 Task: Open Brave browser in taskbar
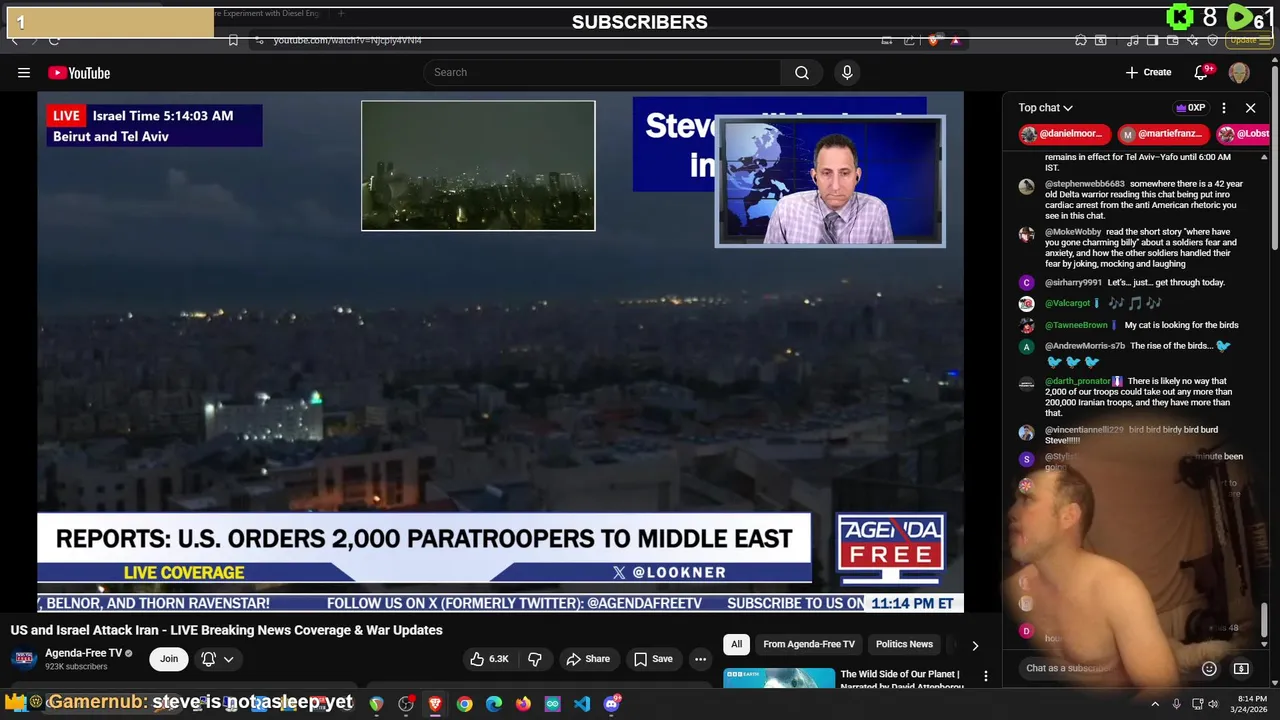[x=435, y=704]
